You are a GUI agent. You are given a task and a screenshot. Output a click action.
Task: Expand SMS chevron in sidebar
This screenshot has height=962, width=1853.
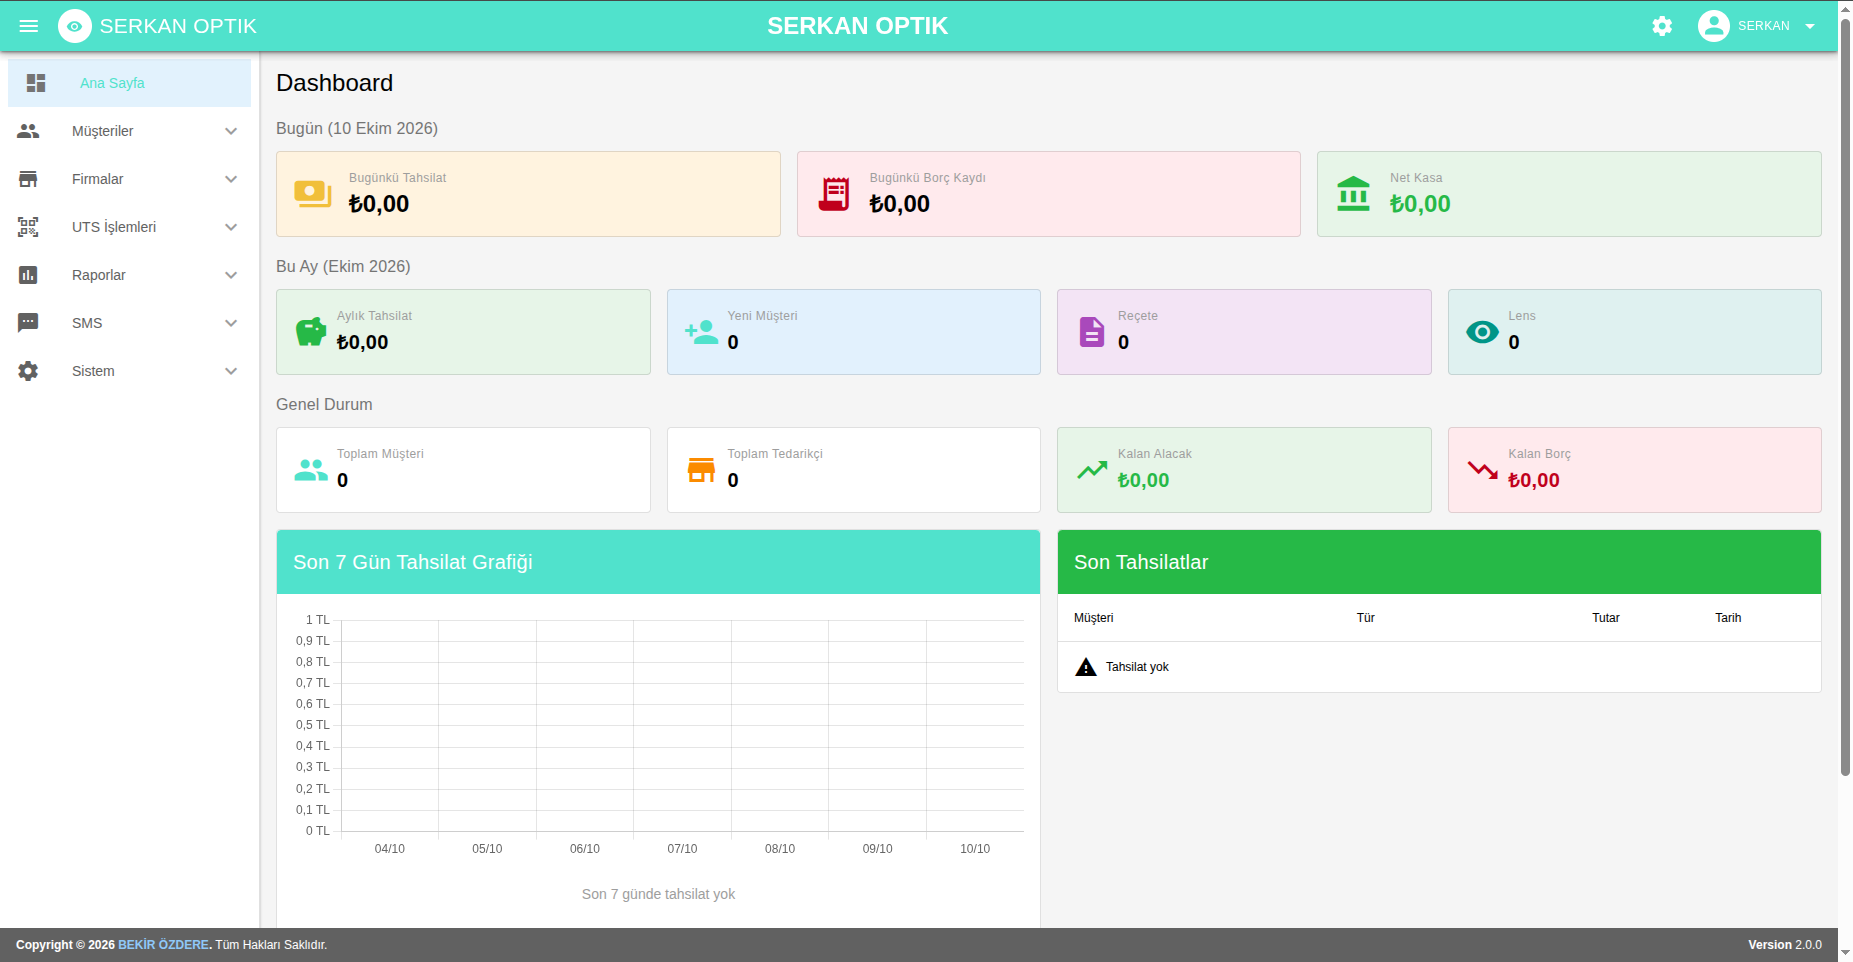click(231, 323)
